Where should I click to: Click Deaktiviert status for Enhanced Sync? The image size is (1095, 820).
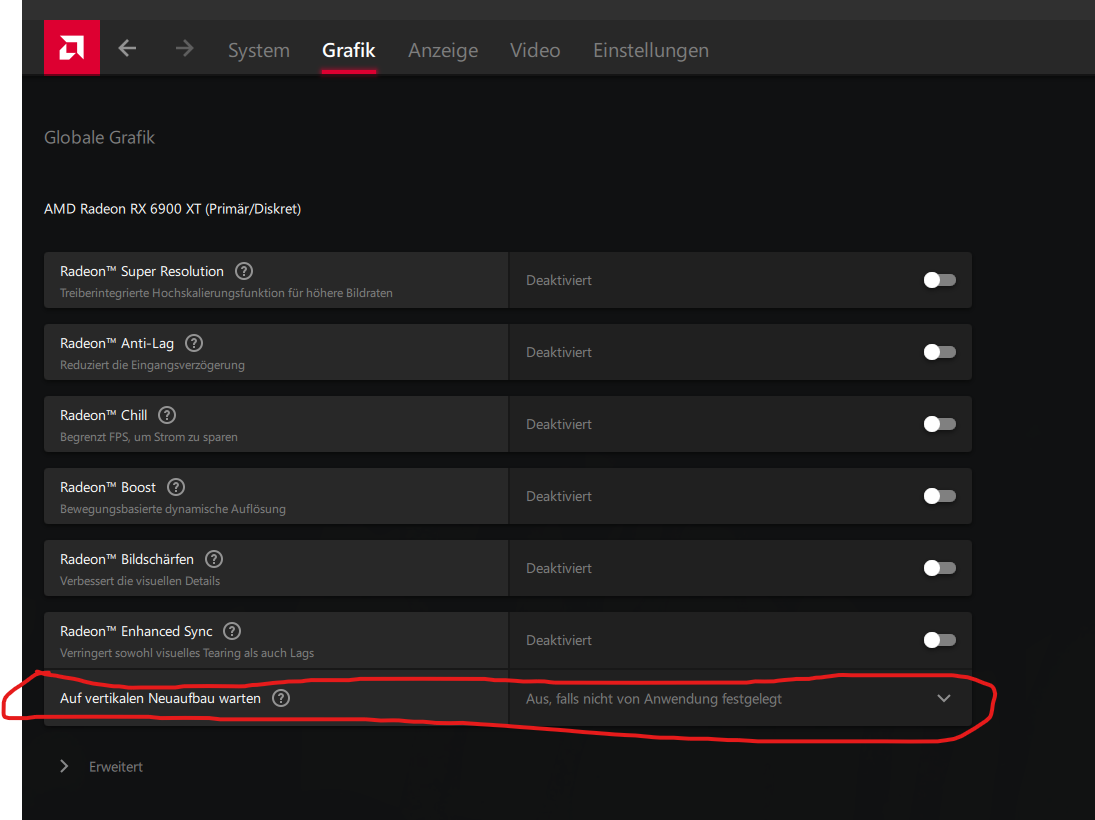tap(559, 640)
